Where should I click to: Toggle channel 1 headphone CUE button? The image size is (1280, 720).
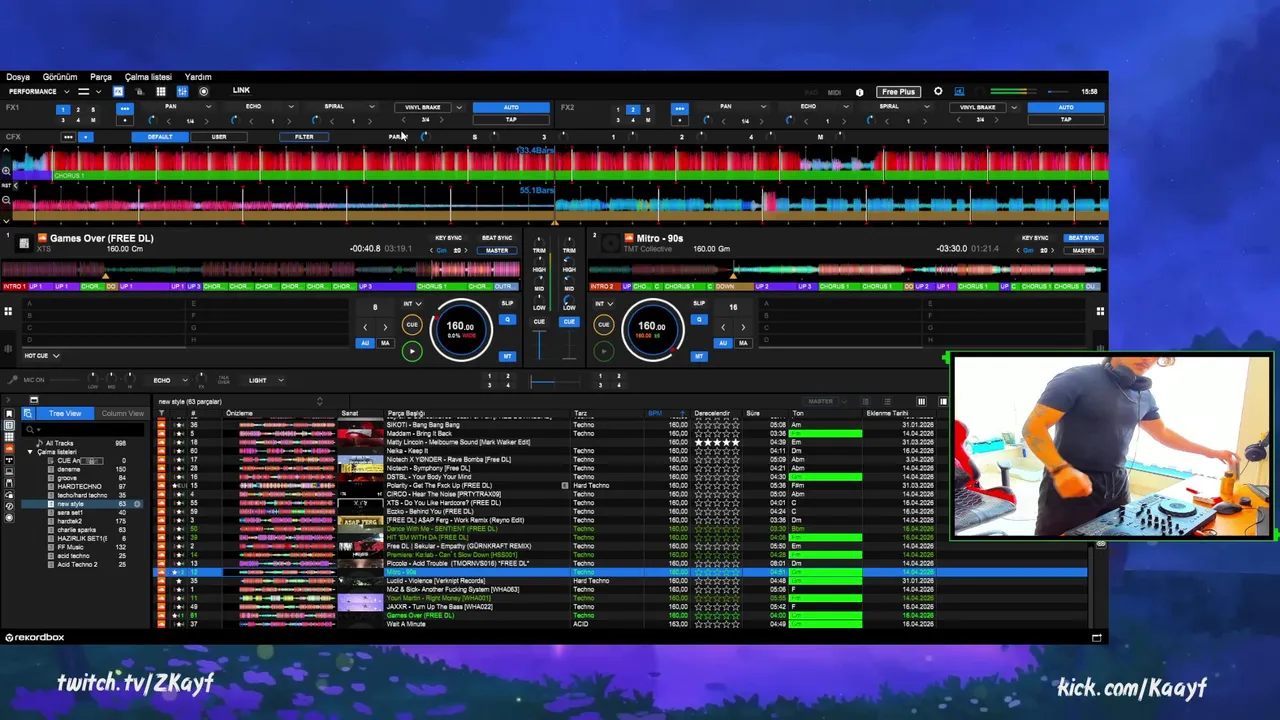tap(539, 322)
